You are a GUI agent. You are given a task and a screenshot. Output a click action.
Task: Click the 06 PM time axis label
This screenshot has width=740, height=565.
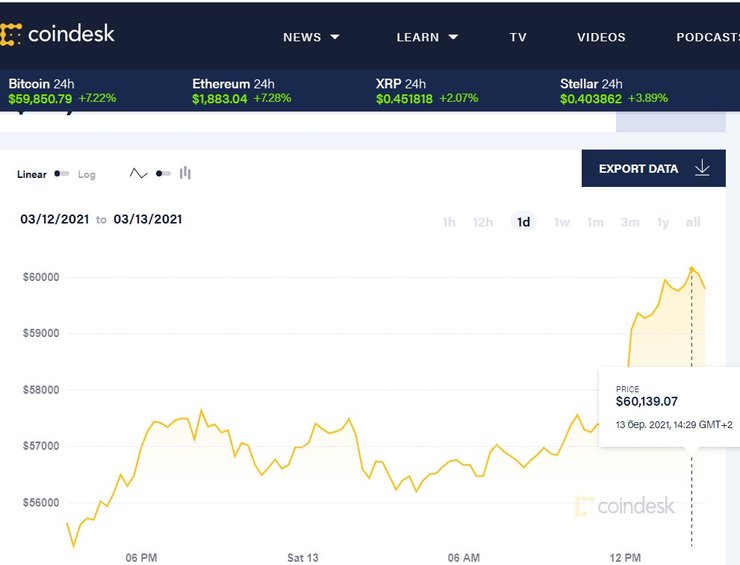(141, 558)
